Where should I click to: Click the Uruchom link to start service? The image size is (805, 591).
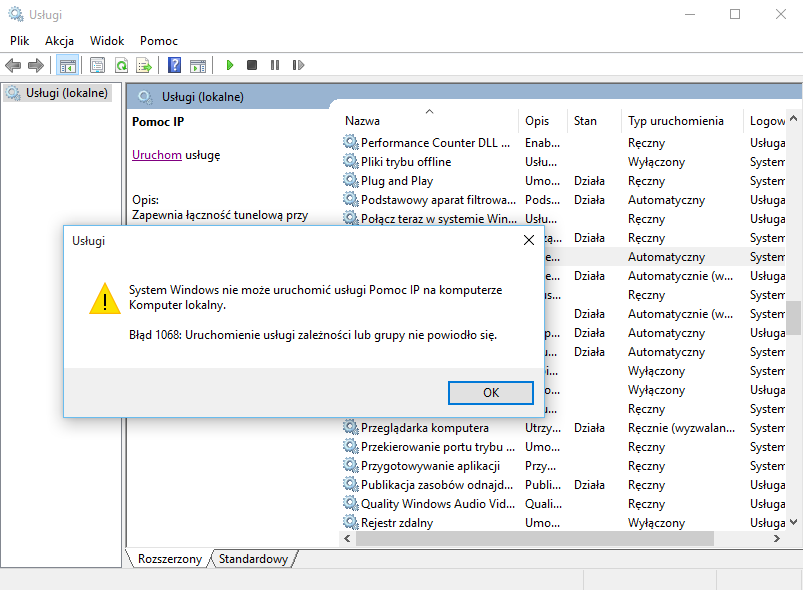157,155
